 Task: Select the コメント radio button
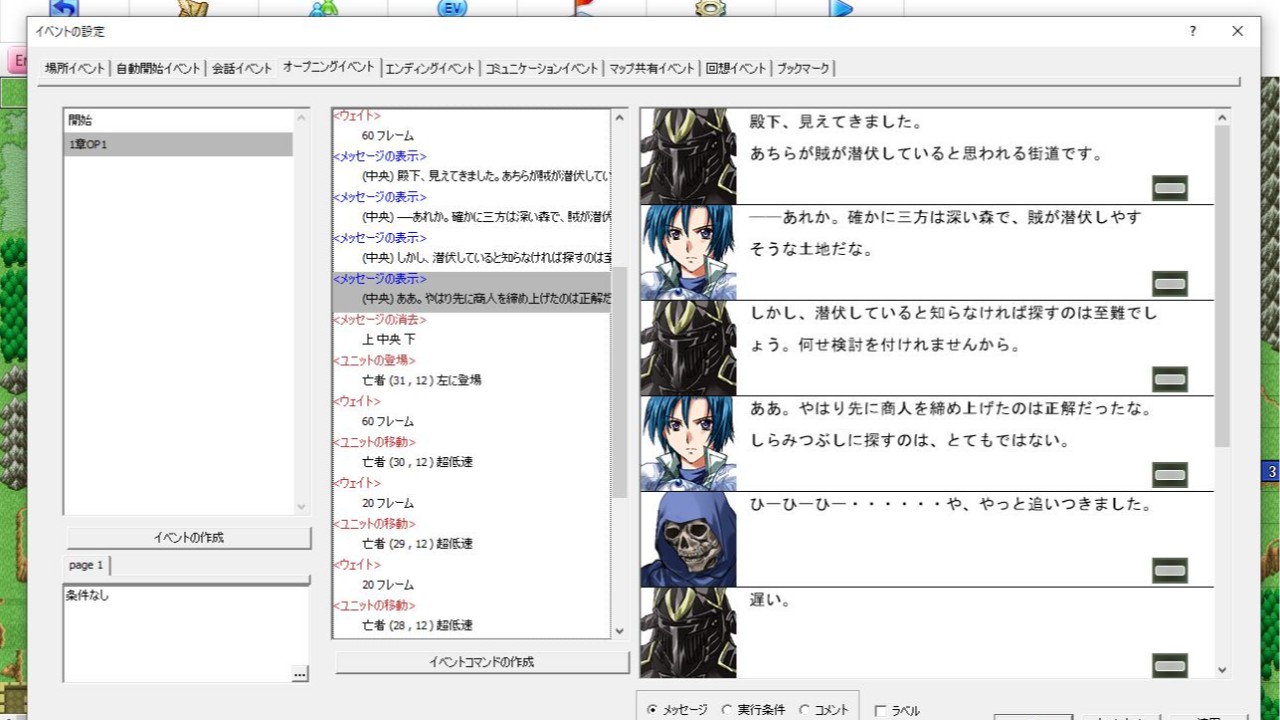tap(804, 710)
